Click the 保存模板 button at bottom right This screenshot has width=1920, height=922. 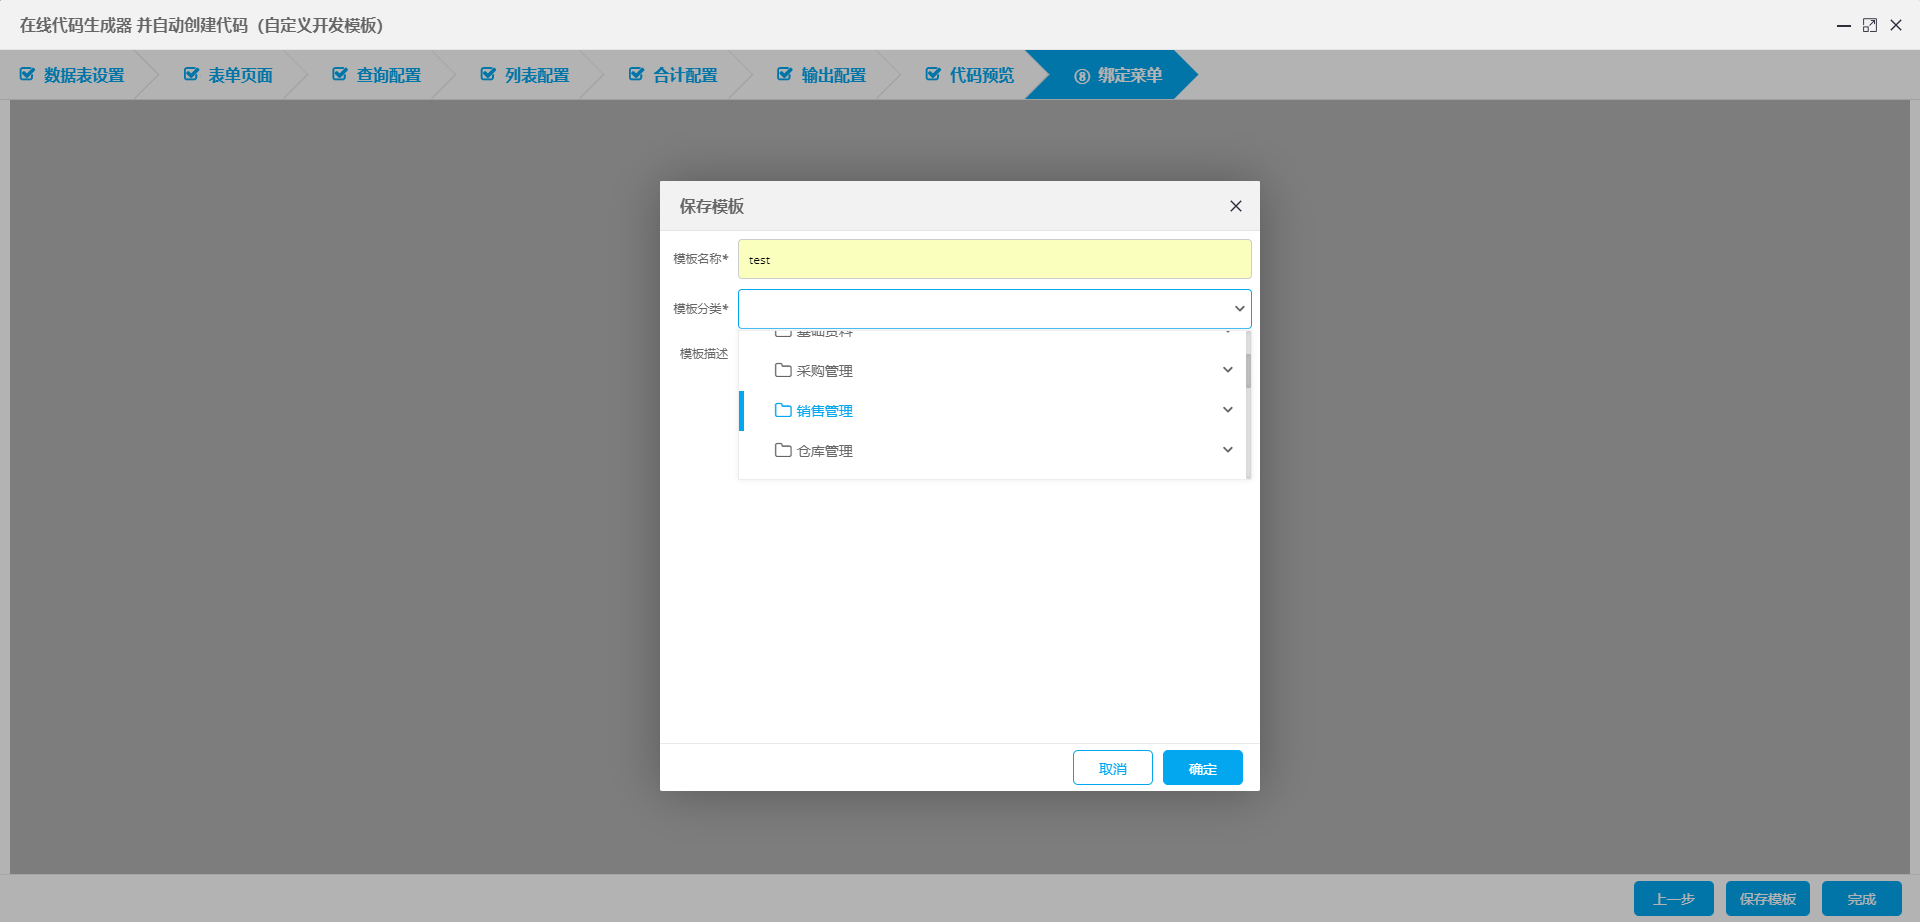tap(1766, 898)
